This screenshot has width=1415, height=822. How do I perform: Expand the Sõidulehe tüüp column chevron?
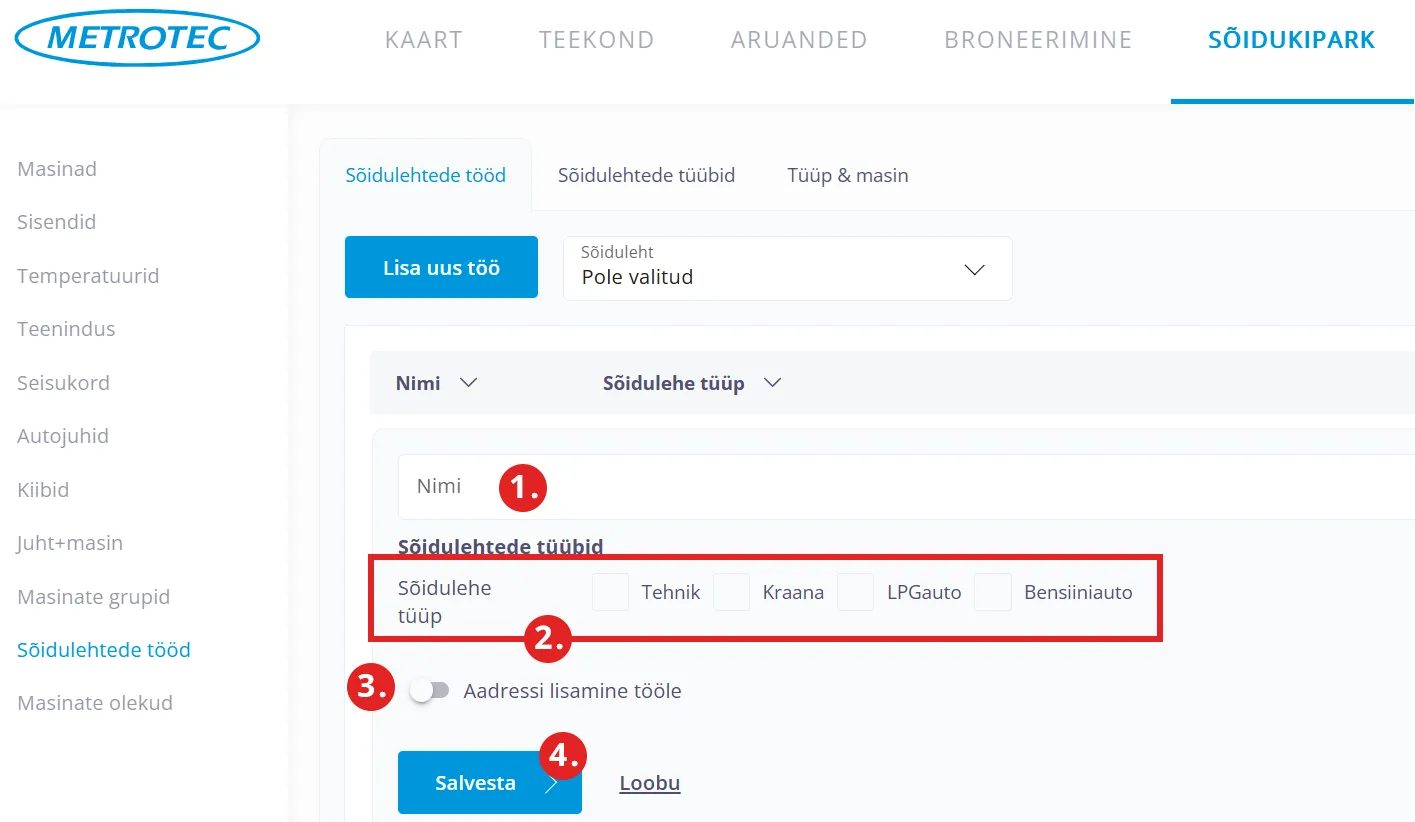coord(771,383)
